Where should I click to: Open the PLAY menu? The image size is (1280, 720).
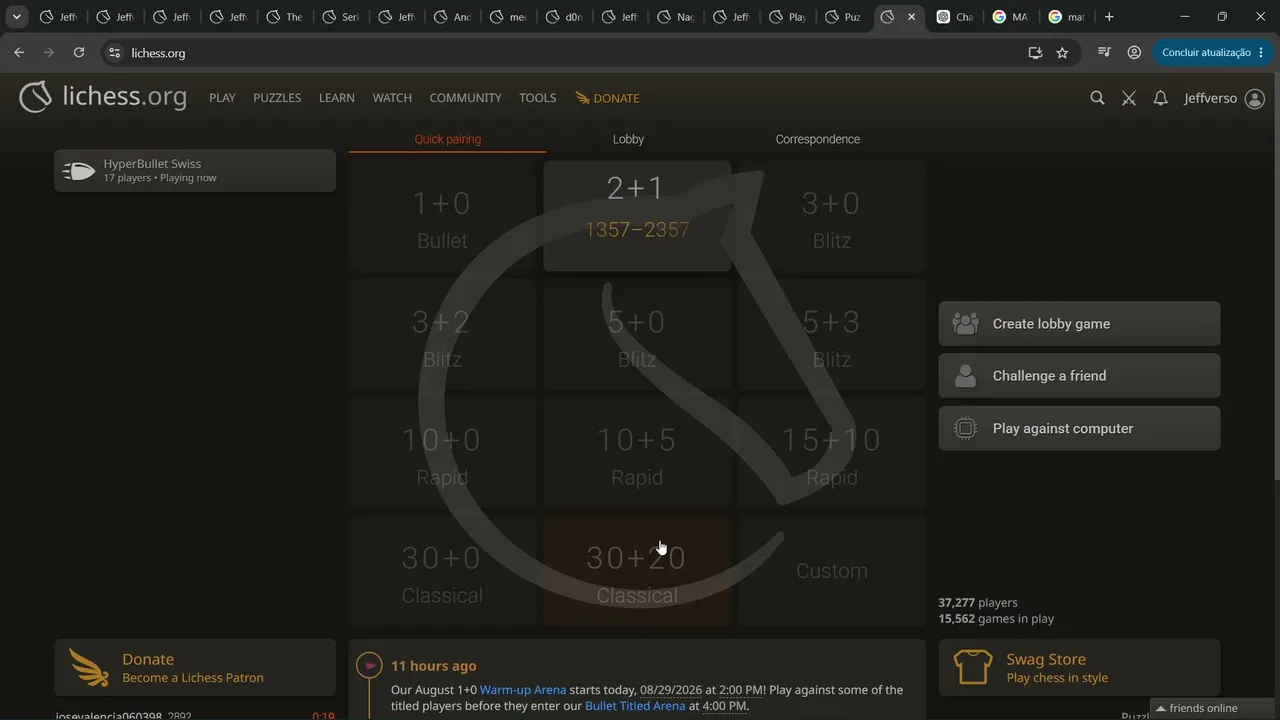click(222, 98)
